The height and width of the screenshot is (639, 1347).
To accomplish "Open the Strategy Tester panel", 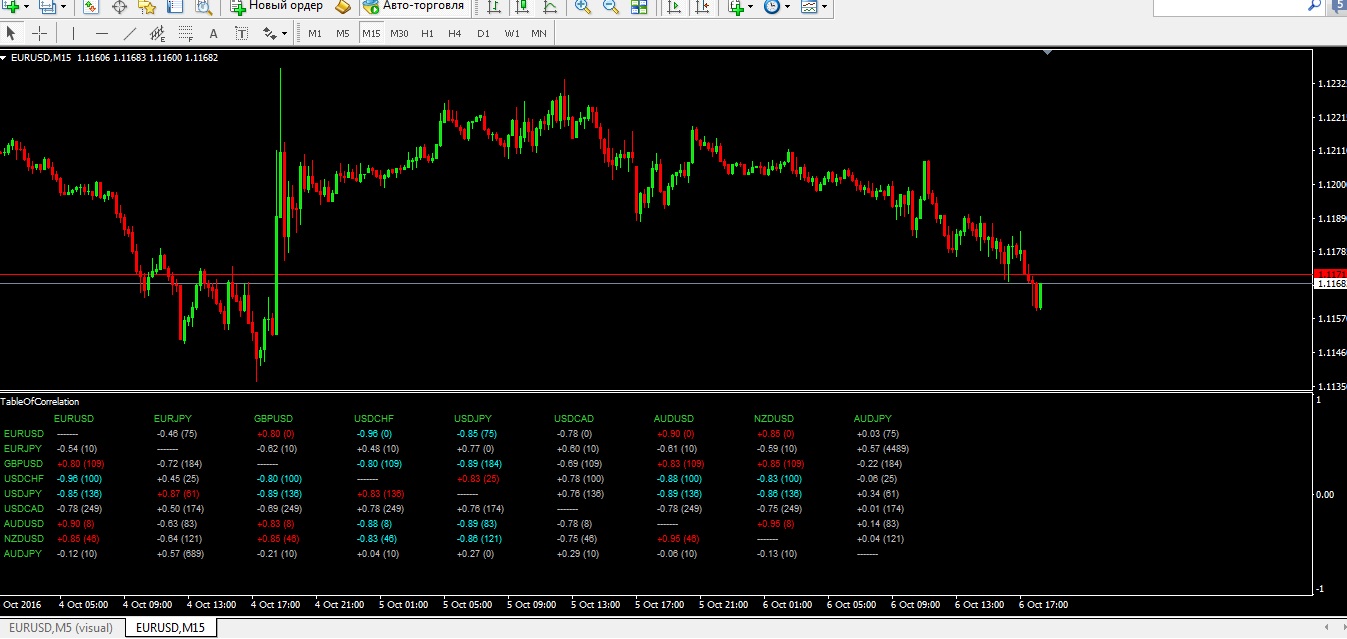I will coord(203,7).
